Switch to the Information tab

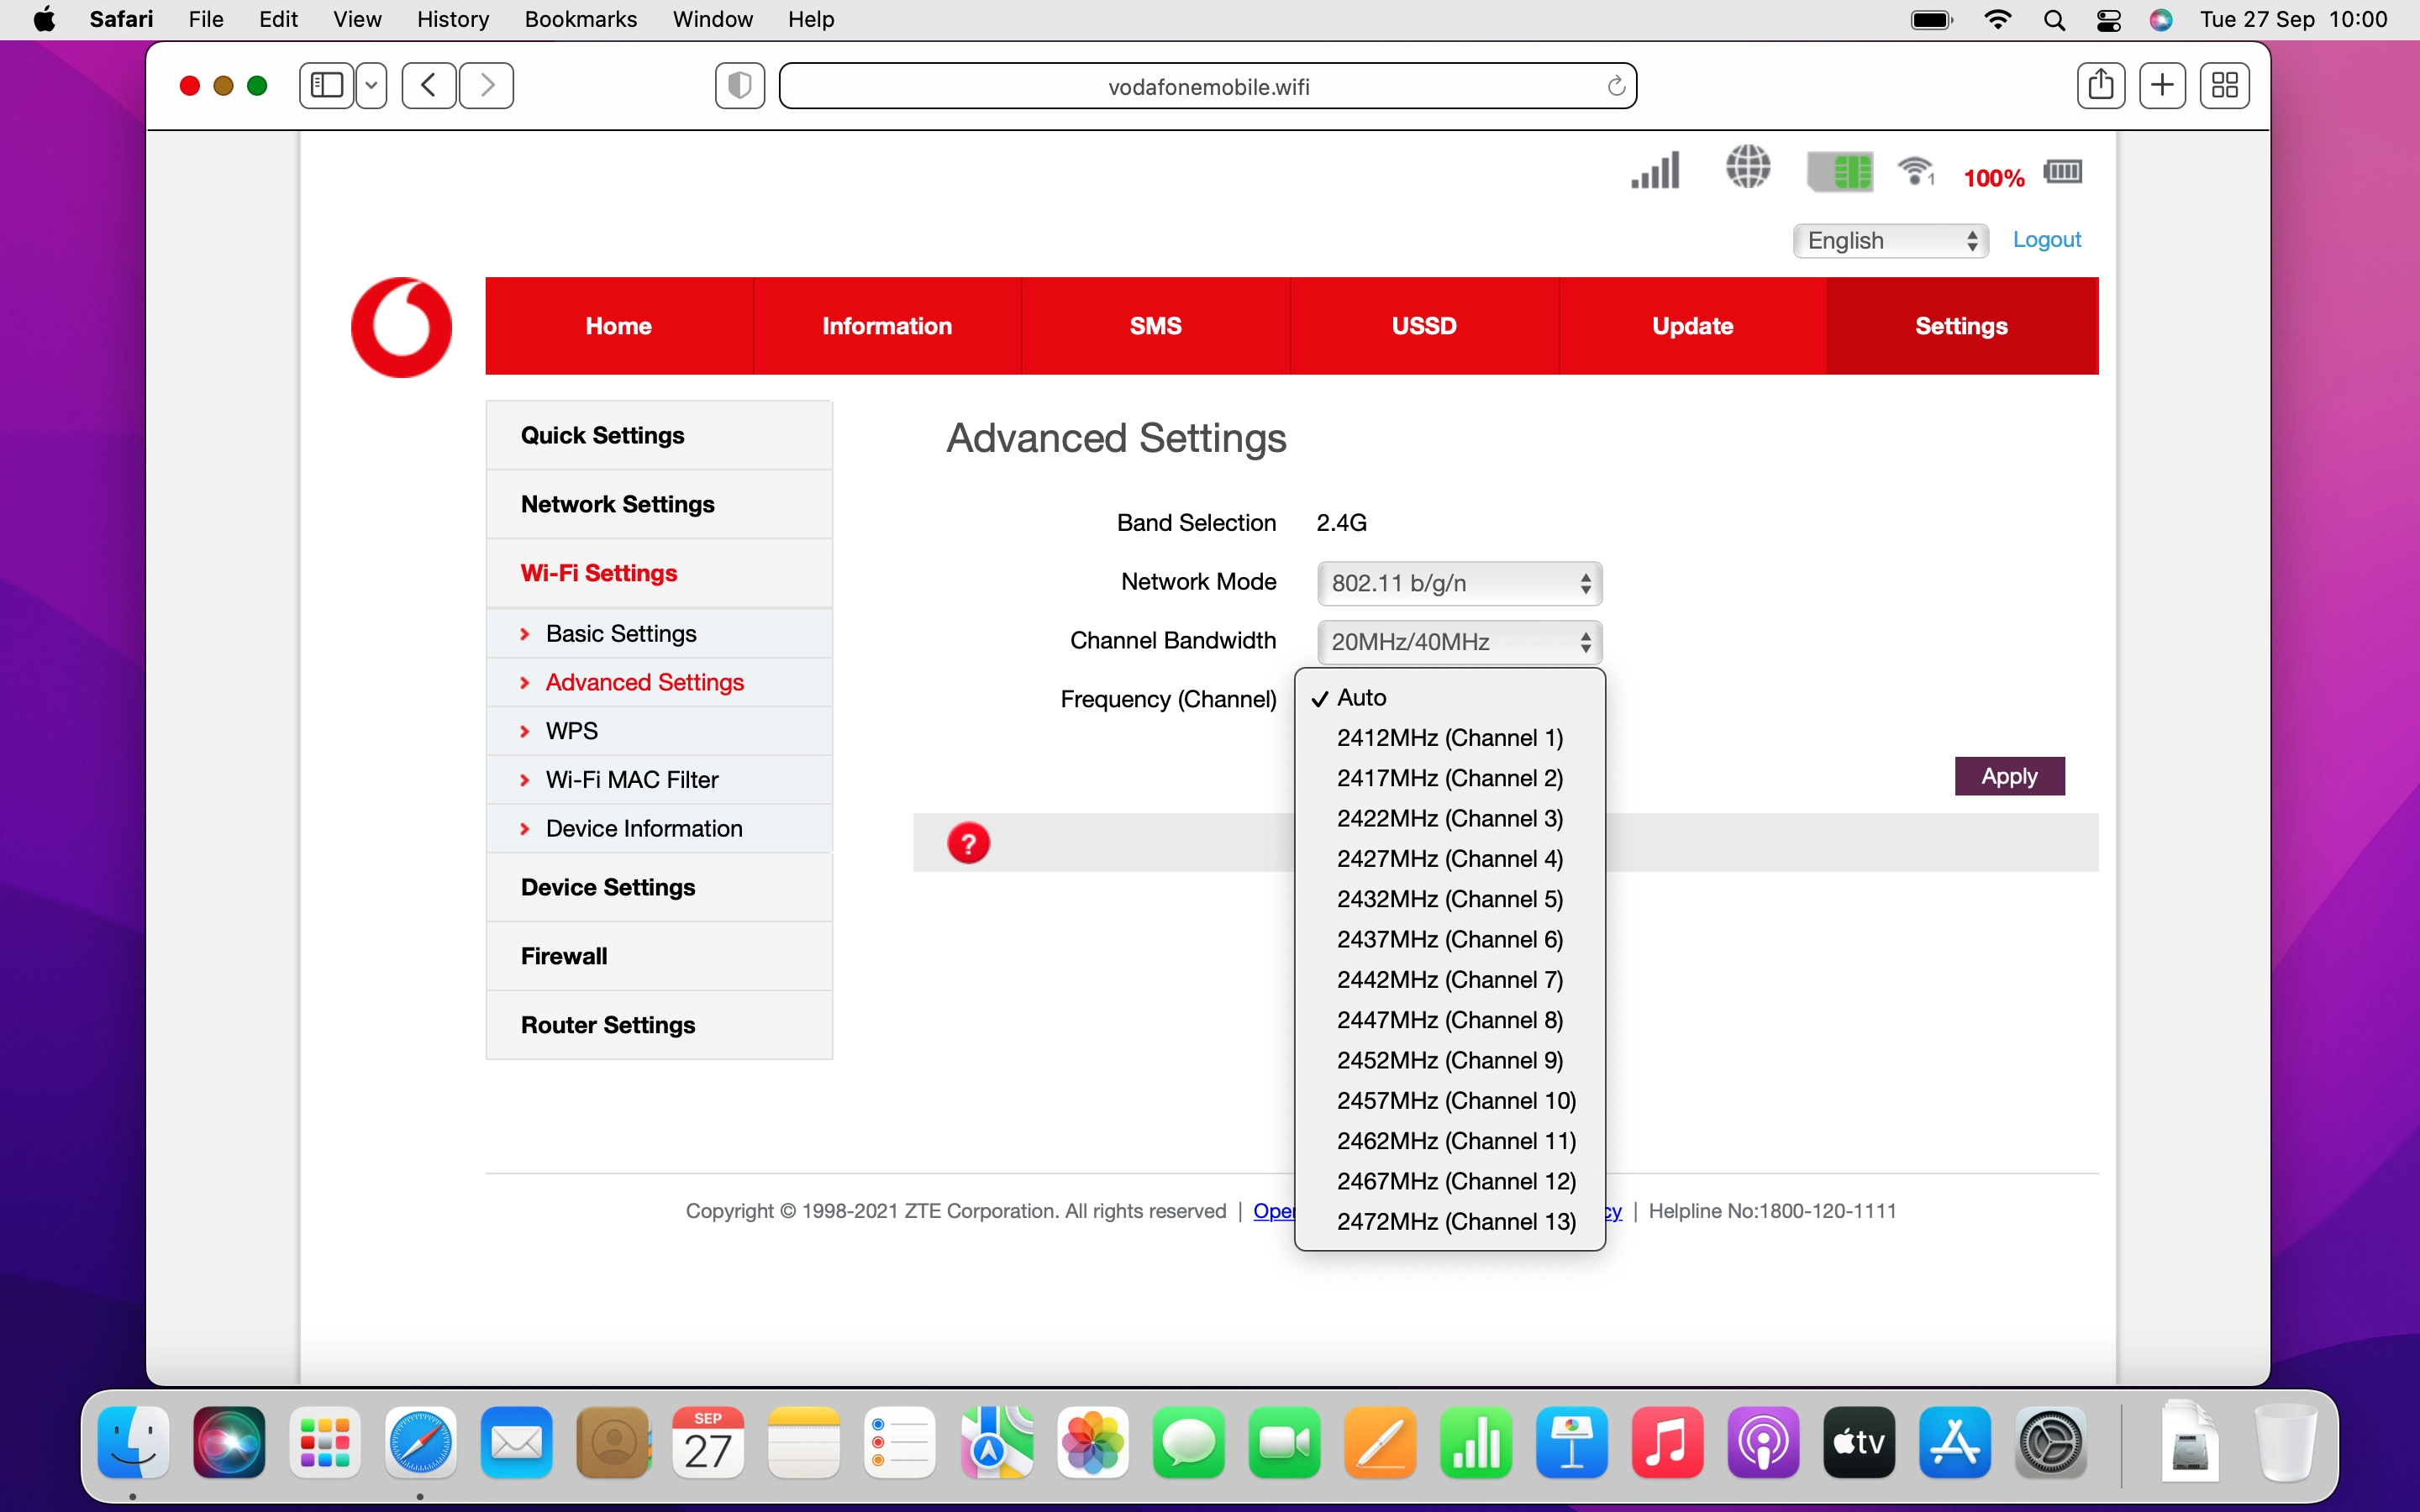pyautogui.click(x=886, y=326)
